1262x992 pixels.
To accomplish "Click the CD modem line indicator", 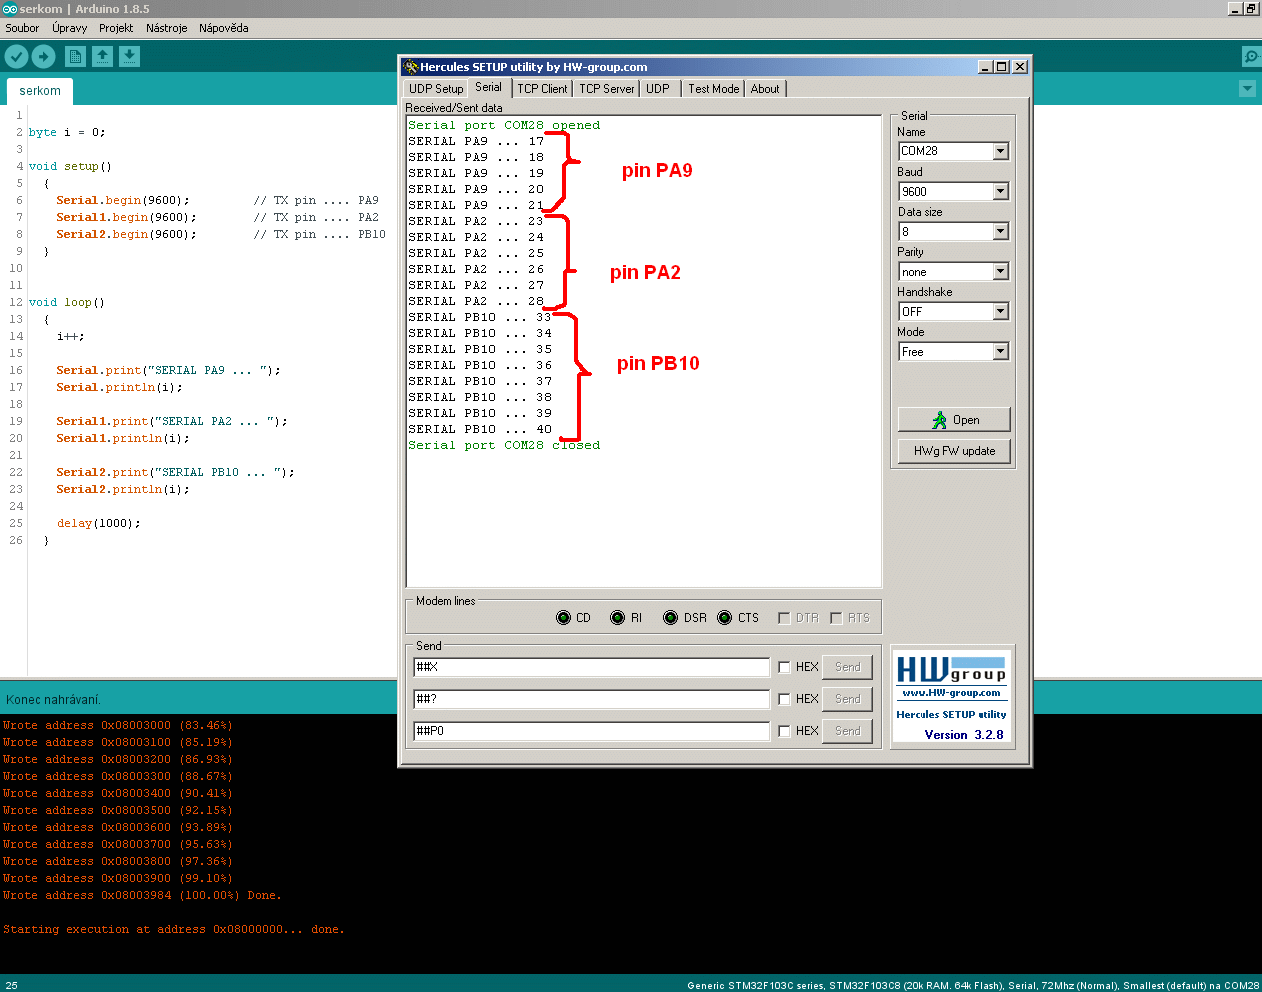I will [x=564, y=618].
